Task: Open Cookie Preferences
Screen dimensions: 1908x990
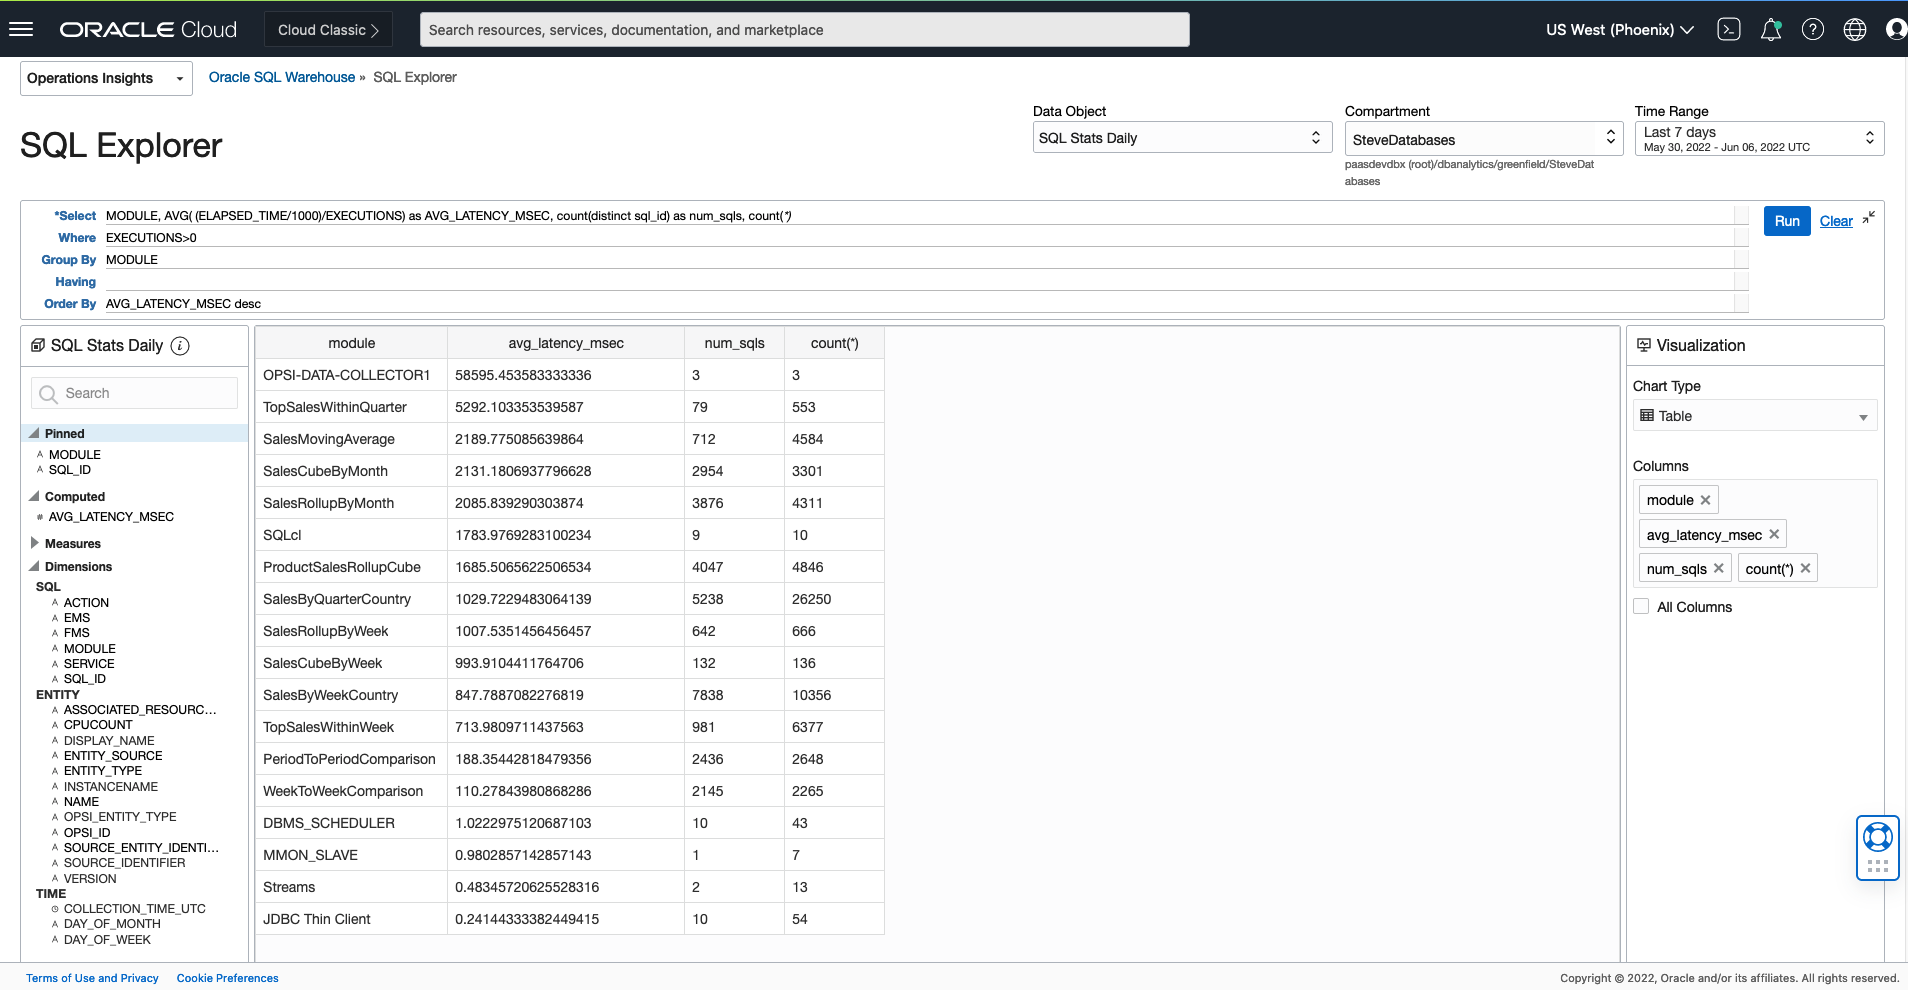Action: 227,977
